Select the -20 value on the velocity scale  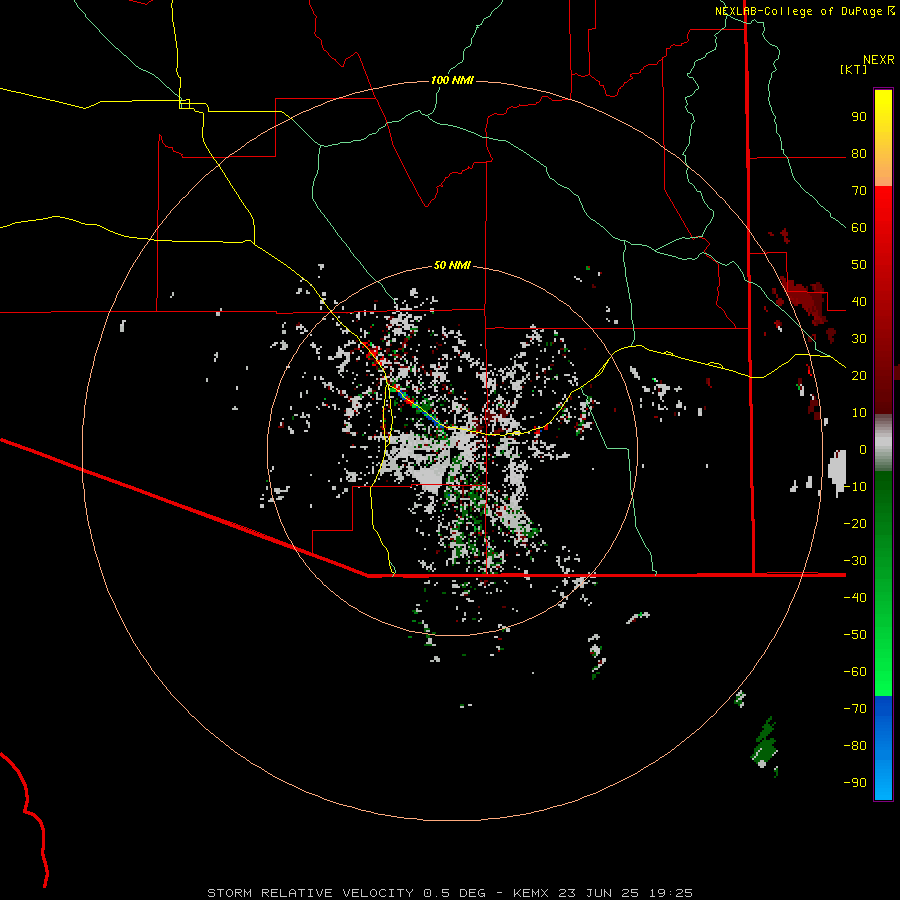click(855, 524)
